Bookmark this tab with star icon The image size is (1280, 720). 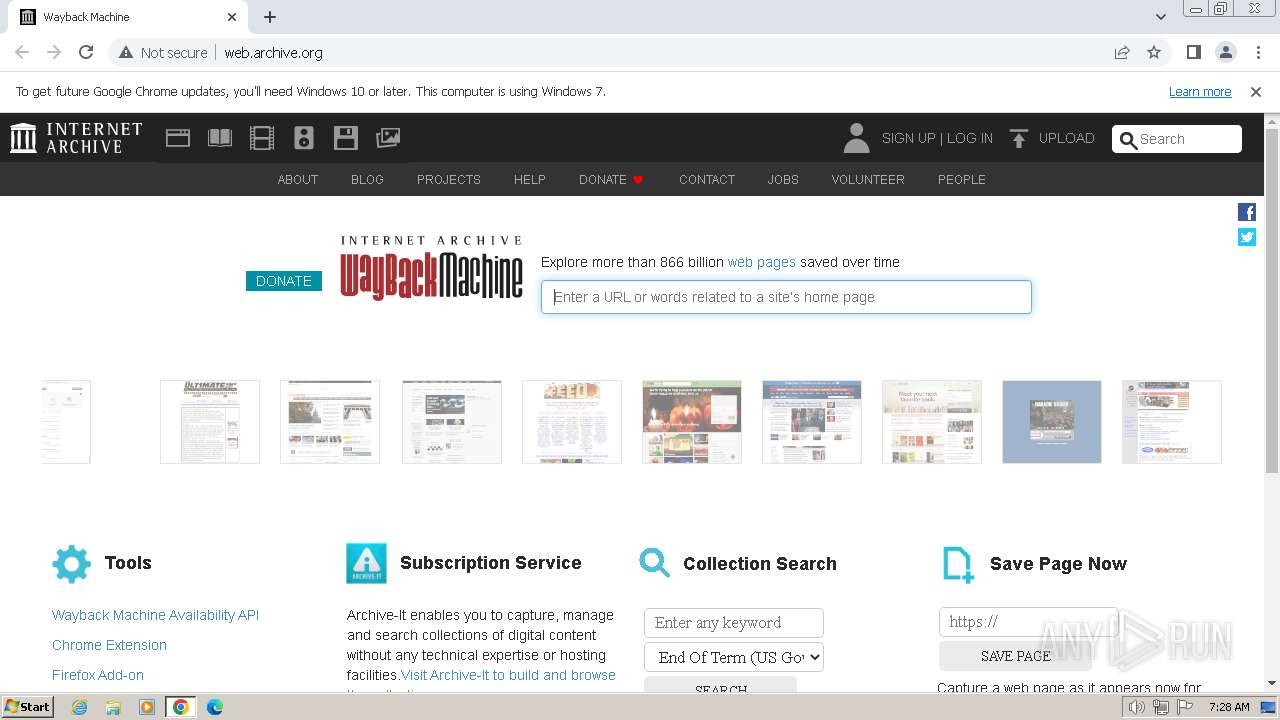1154,52
